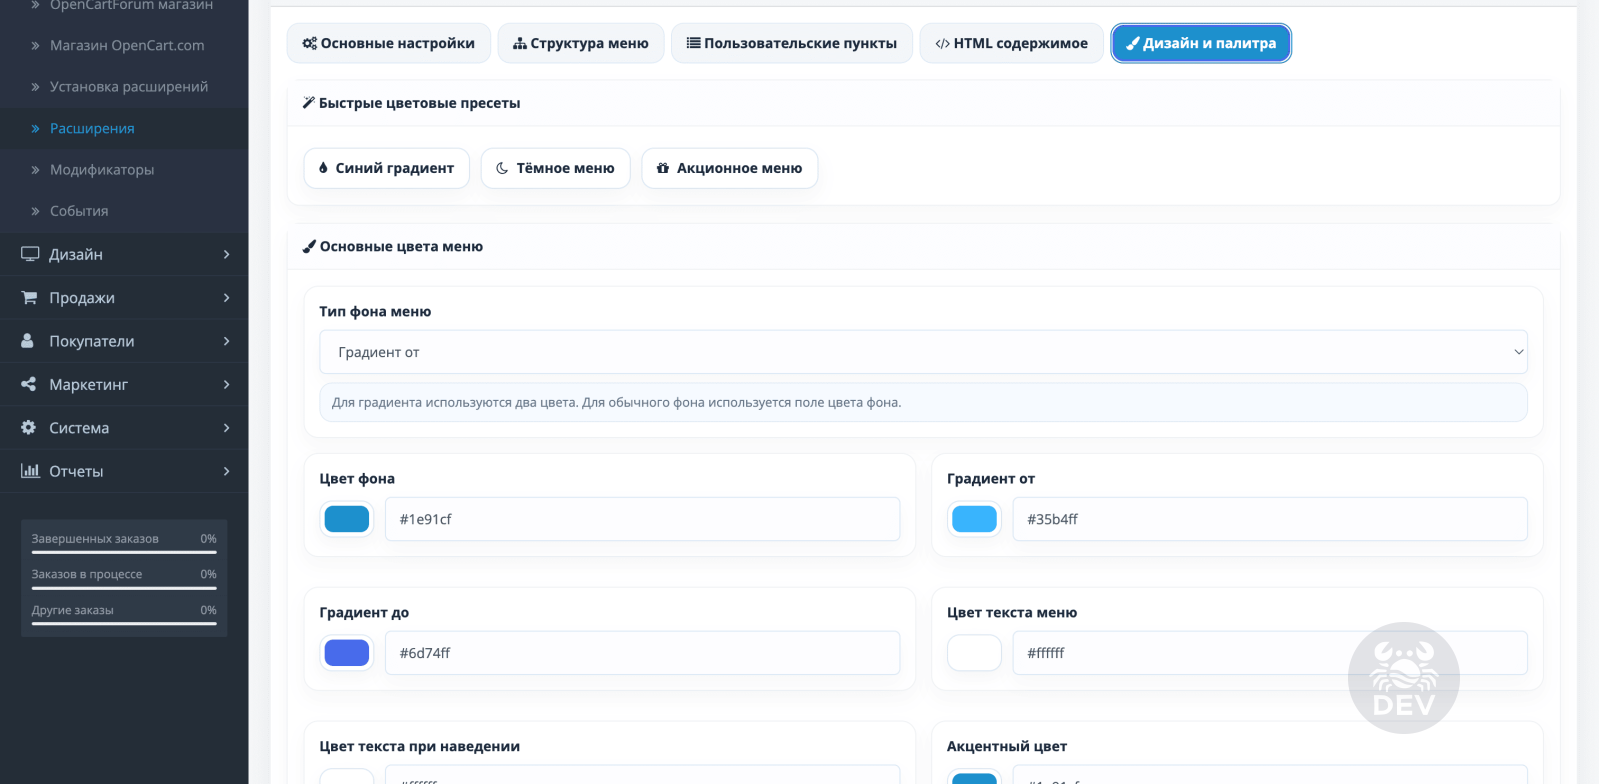This screenshot has width=1600, height=784.
Task: Click the gears icon on Основные настройки
Action: click(310, 43)
